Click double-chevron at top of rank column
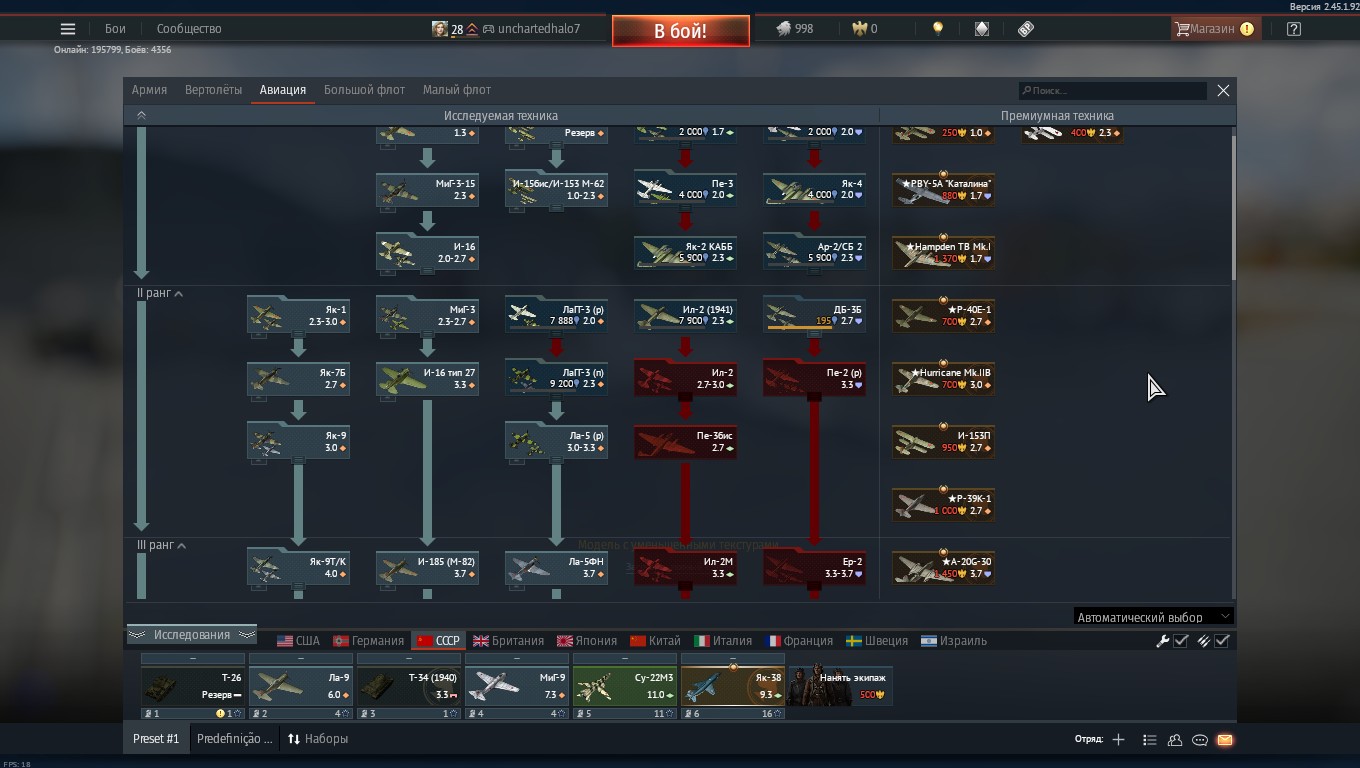 click(141, 116)
